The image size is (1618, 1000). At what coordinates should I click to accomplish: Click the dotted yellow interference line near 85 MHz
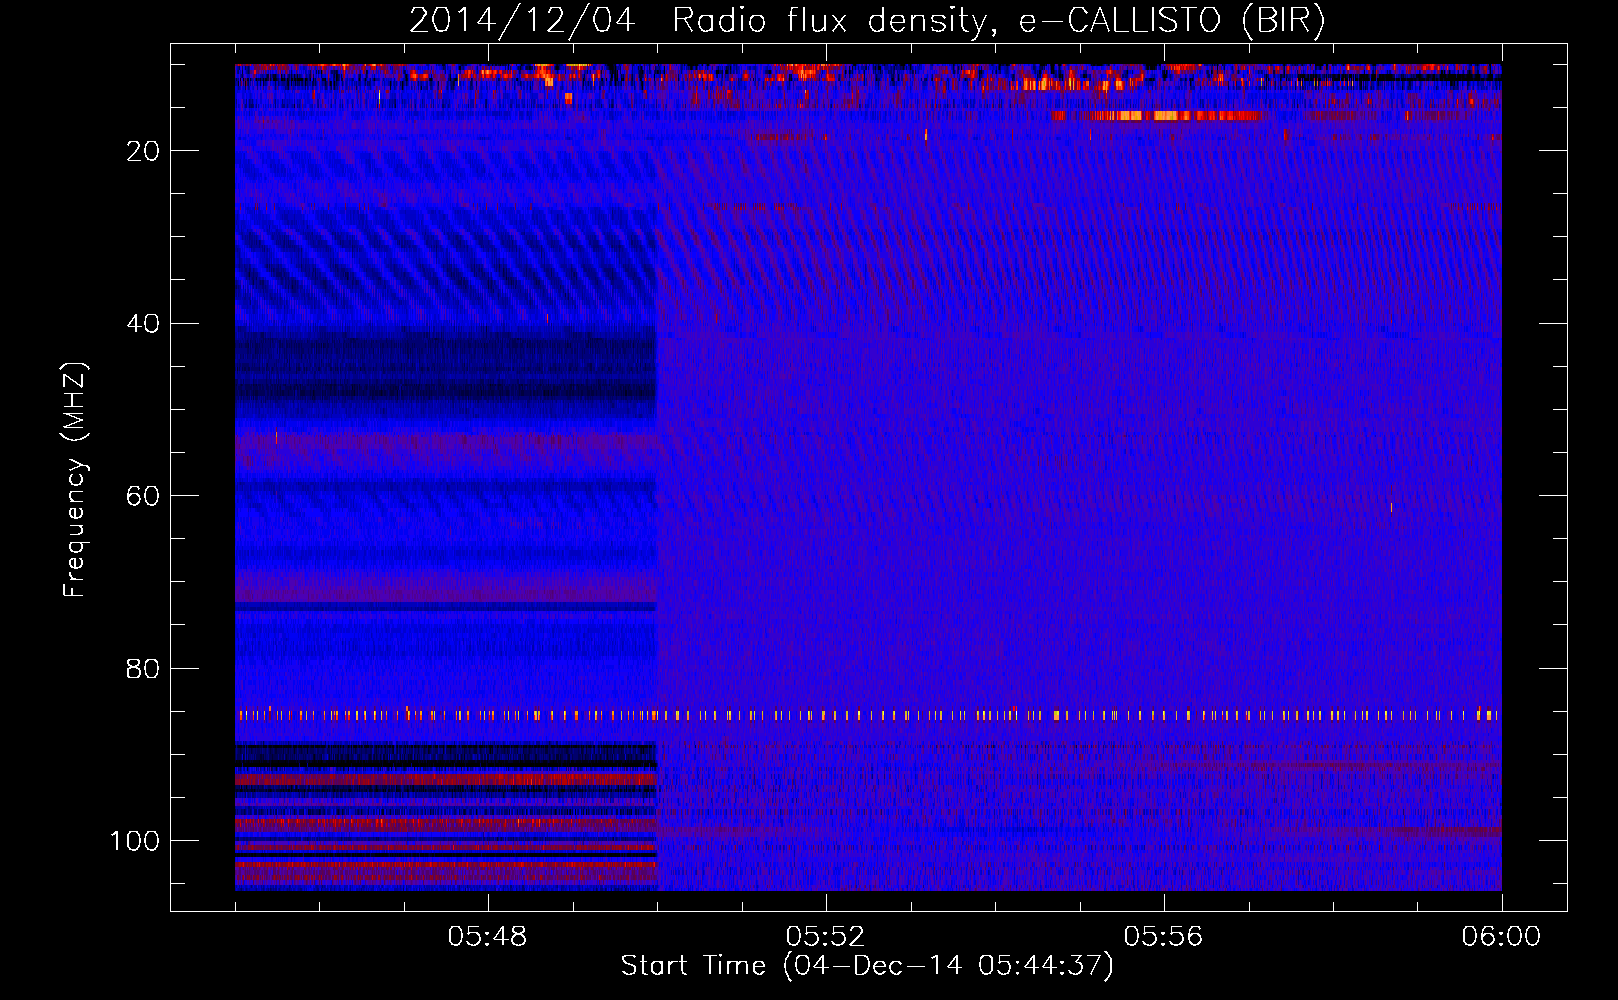point(868,715)
